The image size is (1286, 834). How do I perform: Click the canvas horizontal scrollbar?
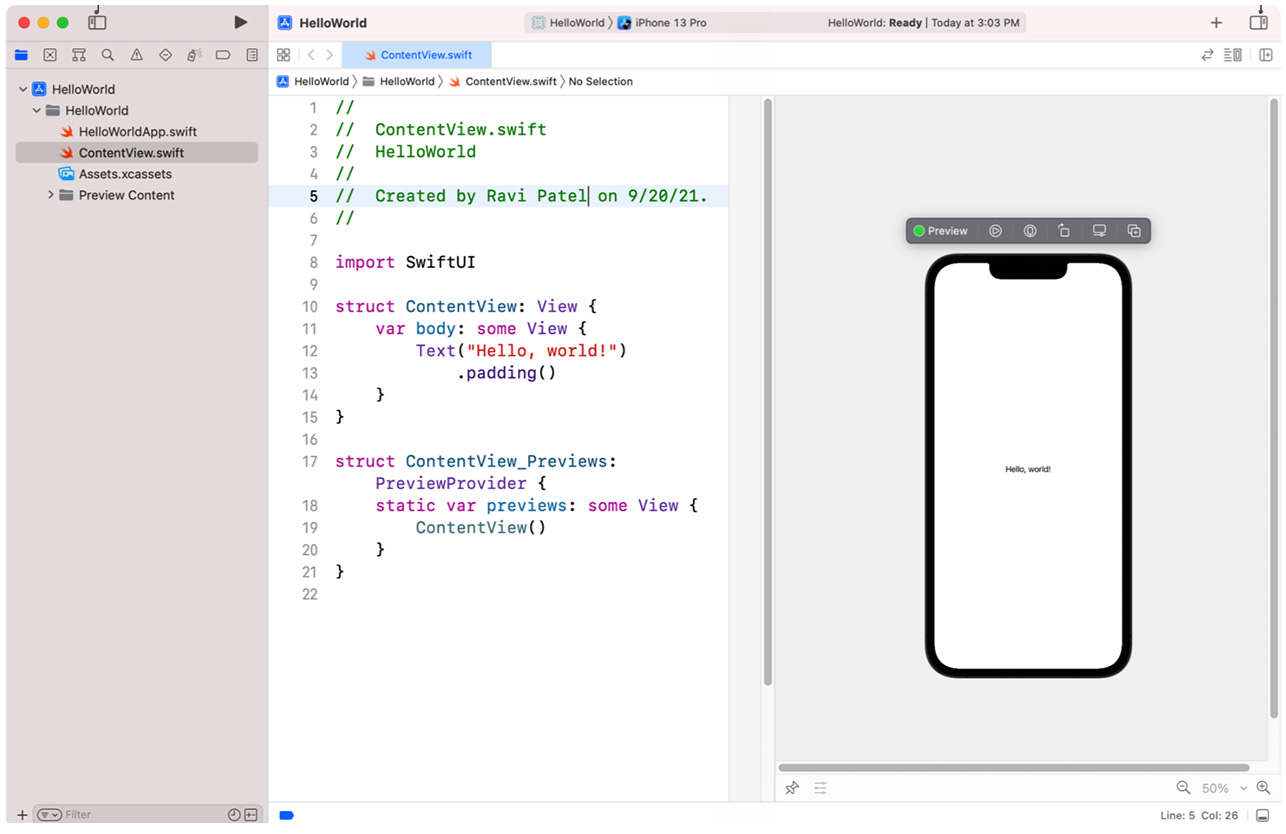point(1014,768)
